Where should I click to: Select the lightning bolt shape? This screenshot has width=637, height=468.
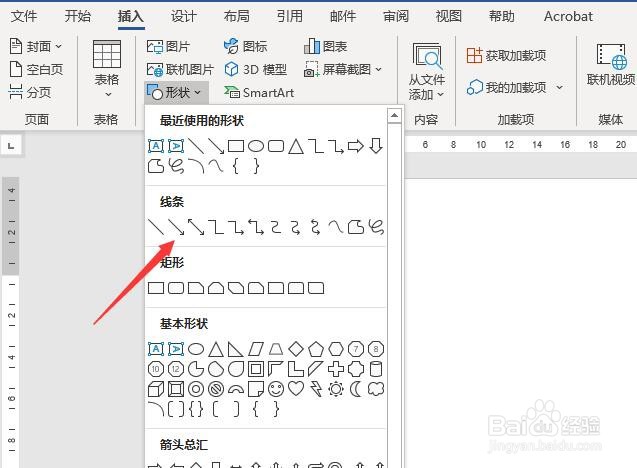click(x=316, y=389)
